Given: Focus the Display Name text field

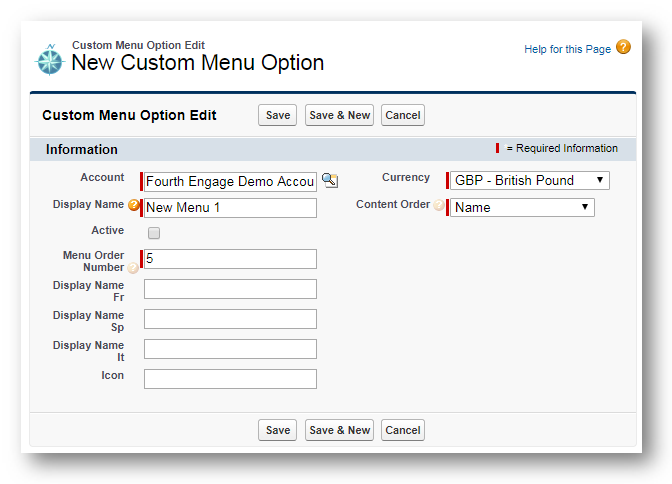Looking at the screenshot, I should pos(230,207).
